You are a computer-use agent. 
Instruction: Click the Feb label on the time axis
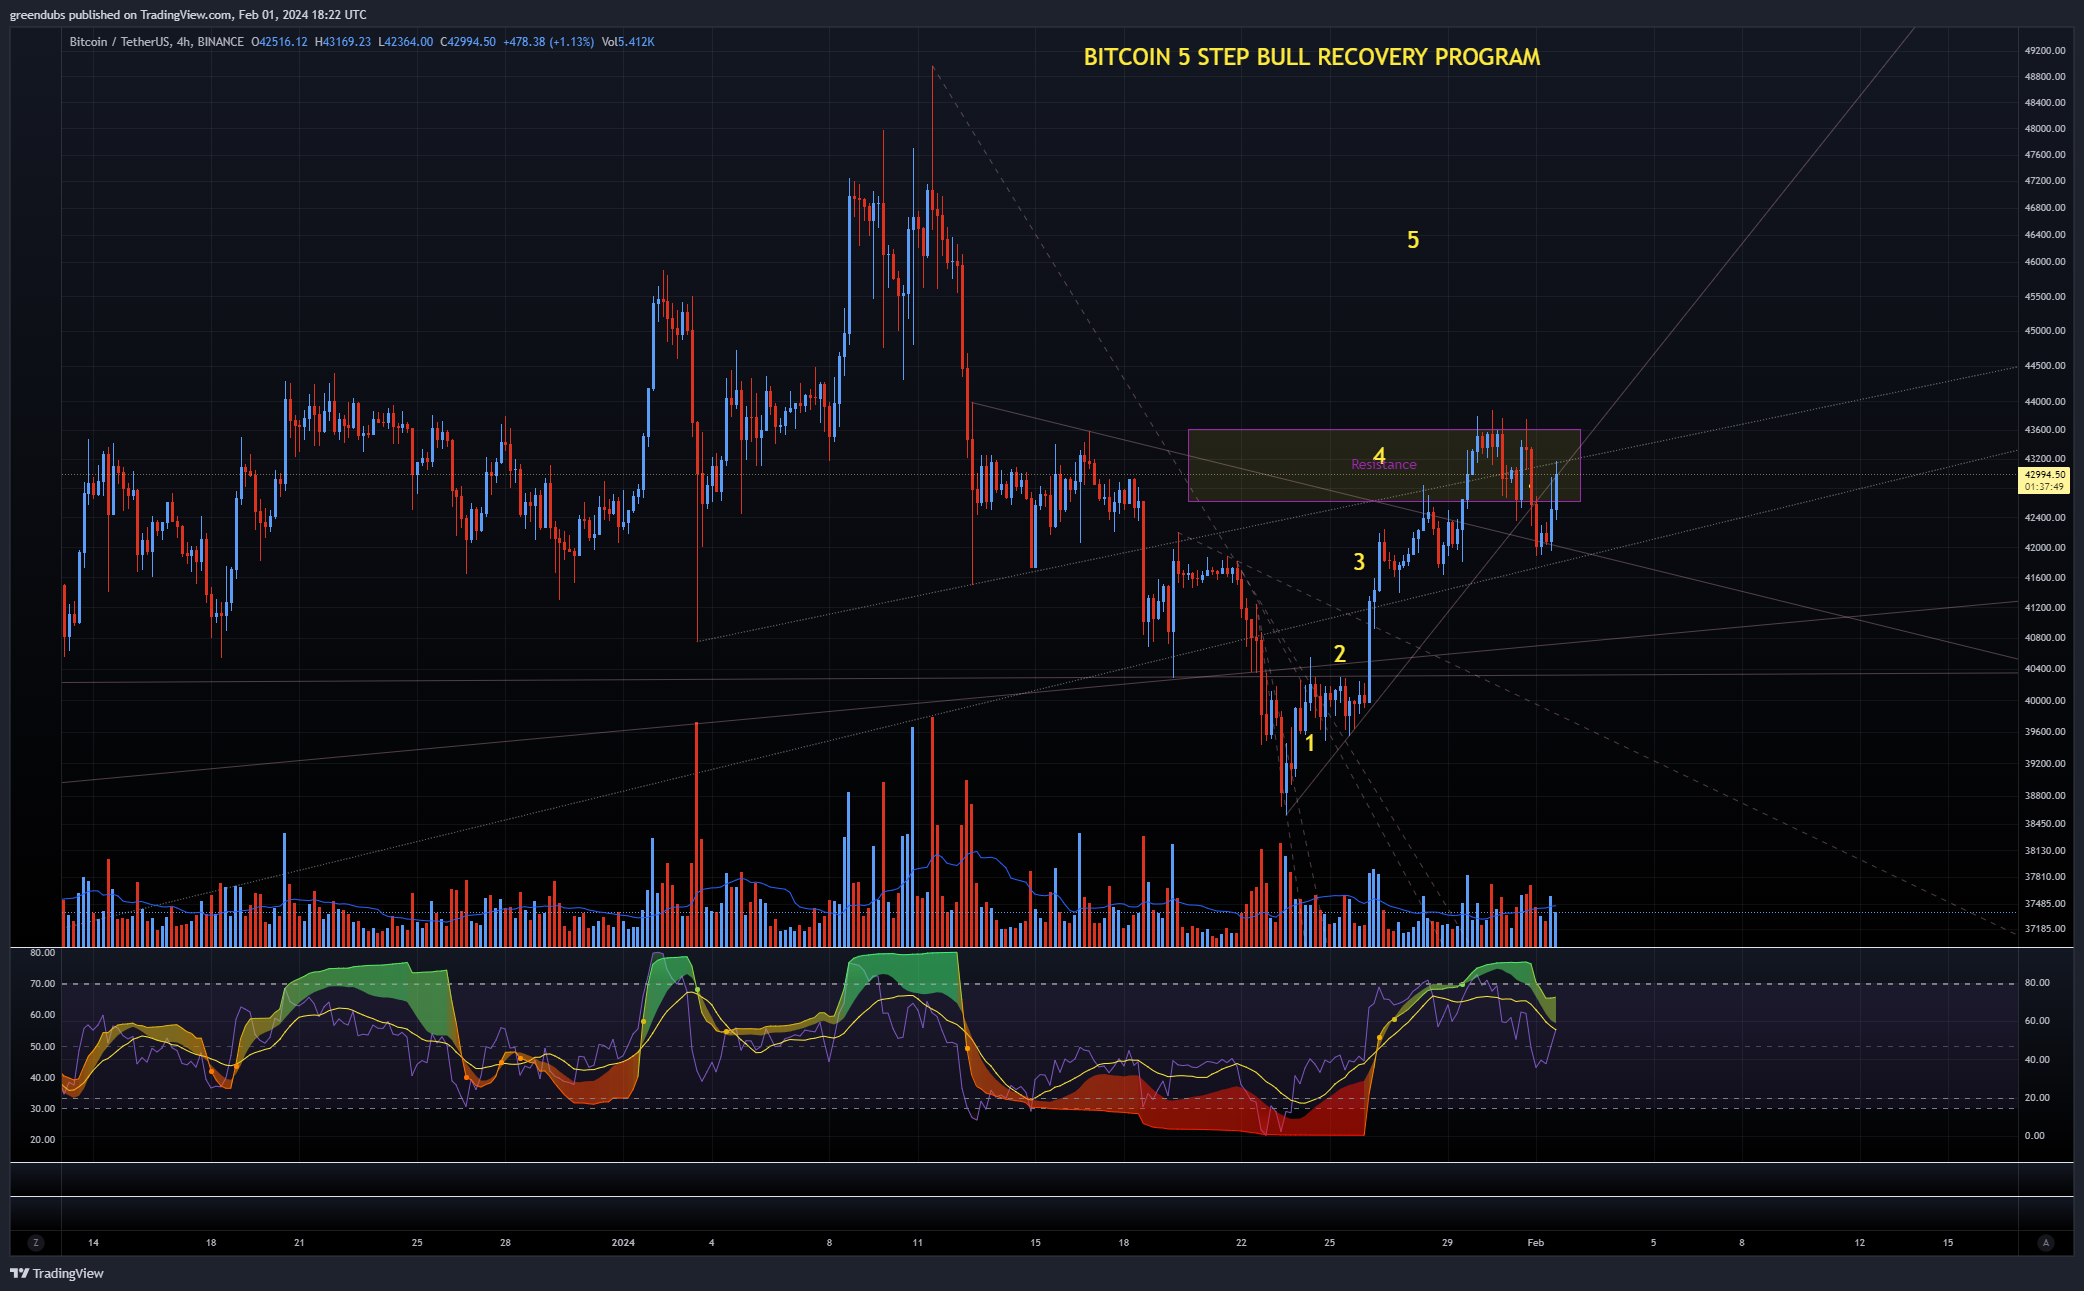[1536, 1243]
